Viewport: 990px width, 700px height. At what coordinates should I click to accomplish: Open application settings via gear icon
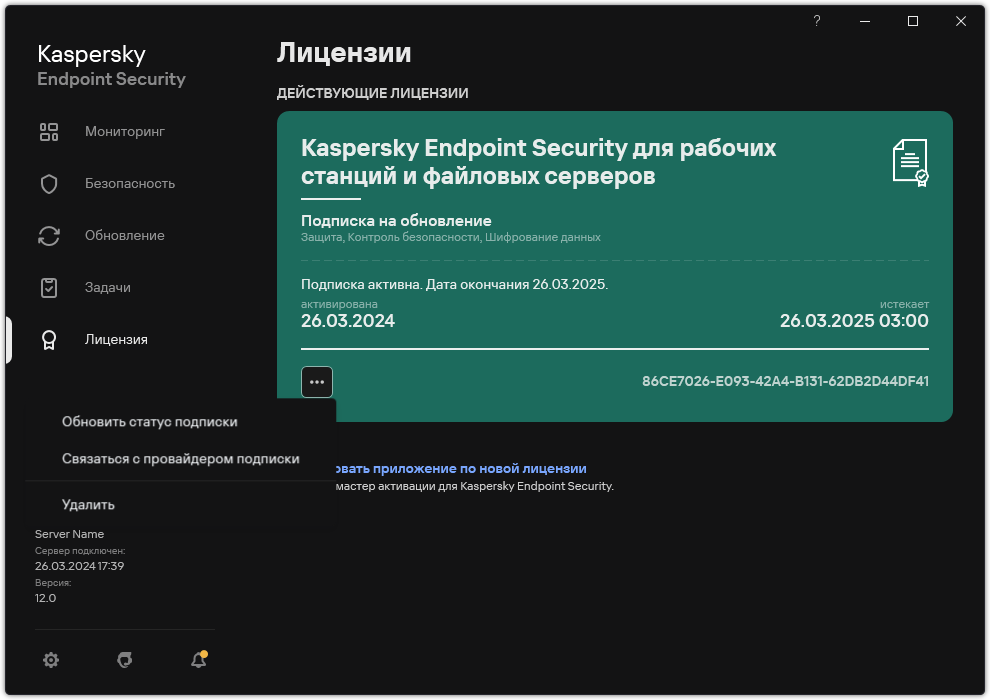tap(50, 660)
